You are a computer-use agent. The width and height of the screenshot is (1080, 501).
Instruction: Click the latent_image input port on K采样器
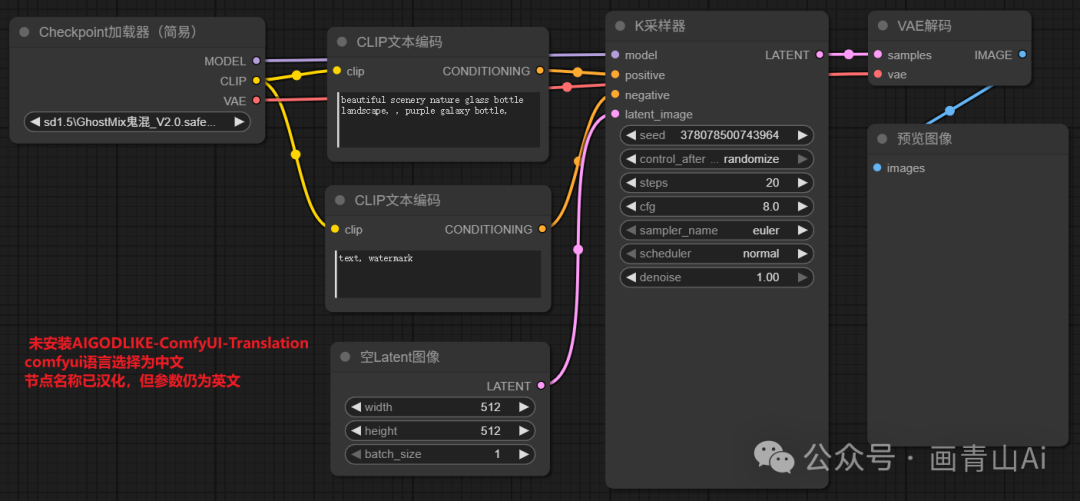(x=615, y=114)
